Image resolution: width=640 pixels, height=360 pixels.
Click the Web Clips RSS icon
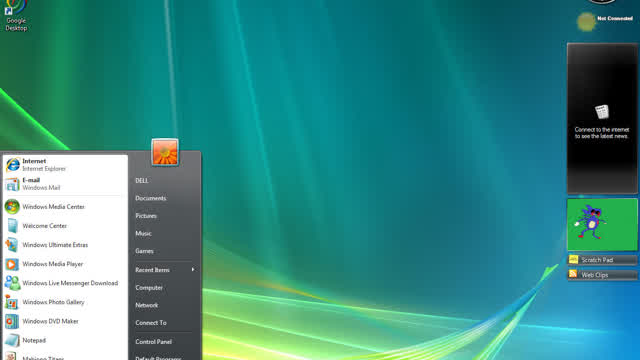pyautogui.click(x=573, y=274)
